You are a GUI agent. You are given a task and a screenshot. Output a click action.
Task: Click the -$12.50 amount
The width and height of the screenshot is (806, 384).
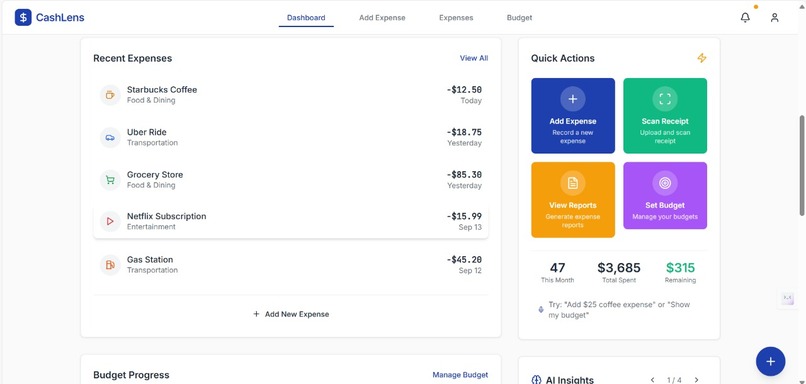pyautogui.click(x=464, y=89)
